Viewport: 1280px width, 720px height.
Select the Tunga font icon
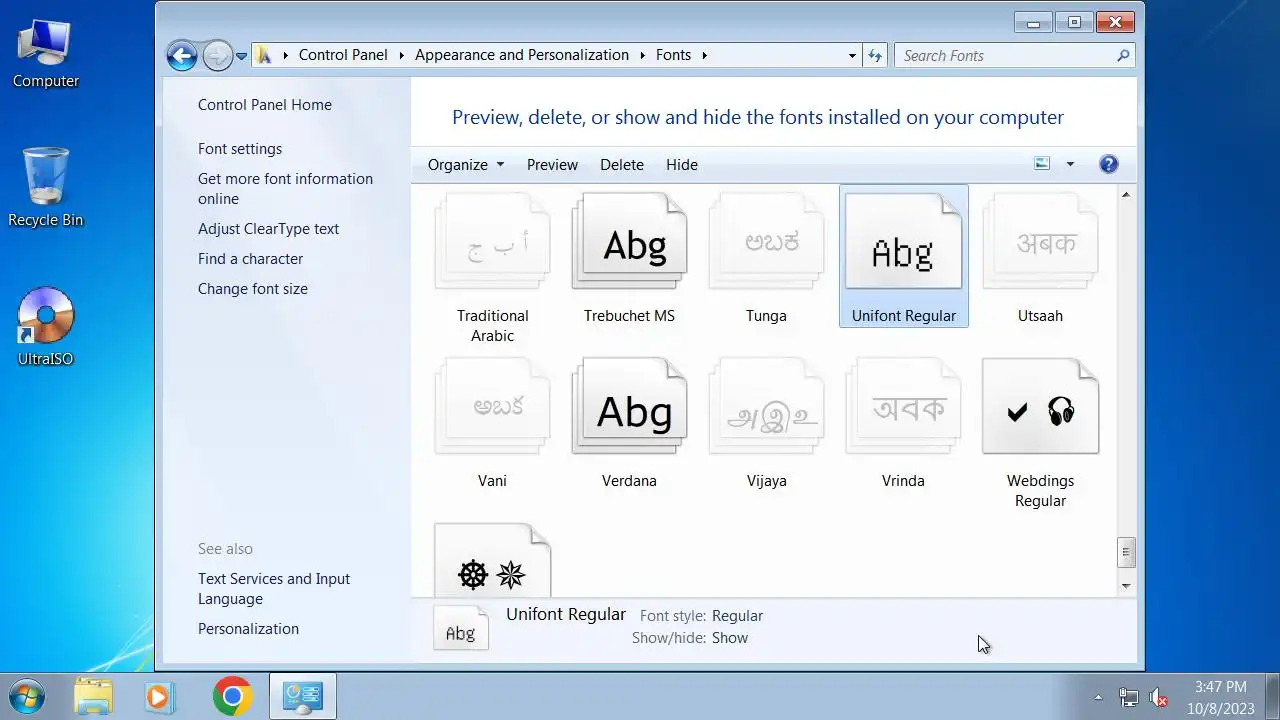click(766, 243)
